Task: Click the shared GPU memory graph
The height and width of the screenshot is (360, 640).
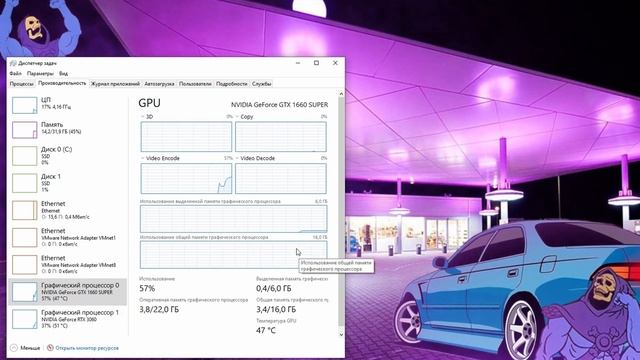Action: pyautogui.click(x=233, y=255)
